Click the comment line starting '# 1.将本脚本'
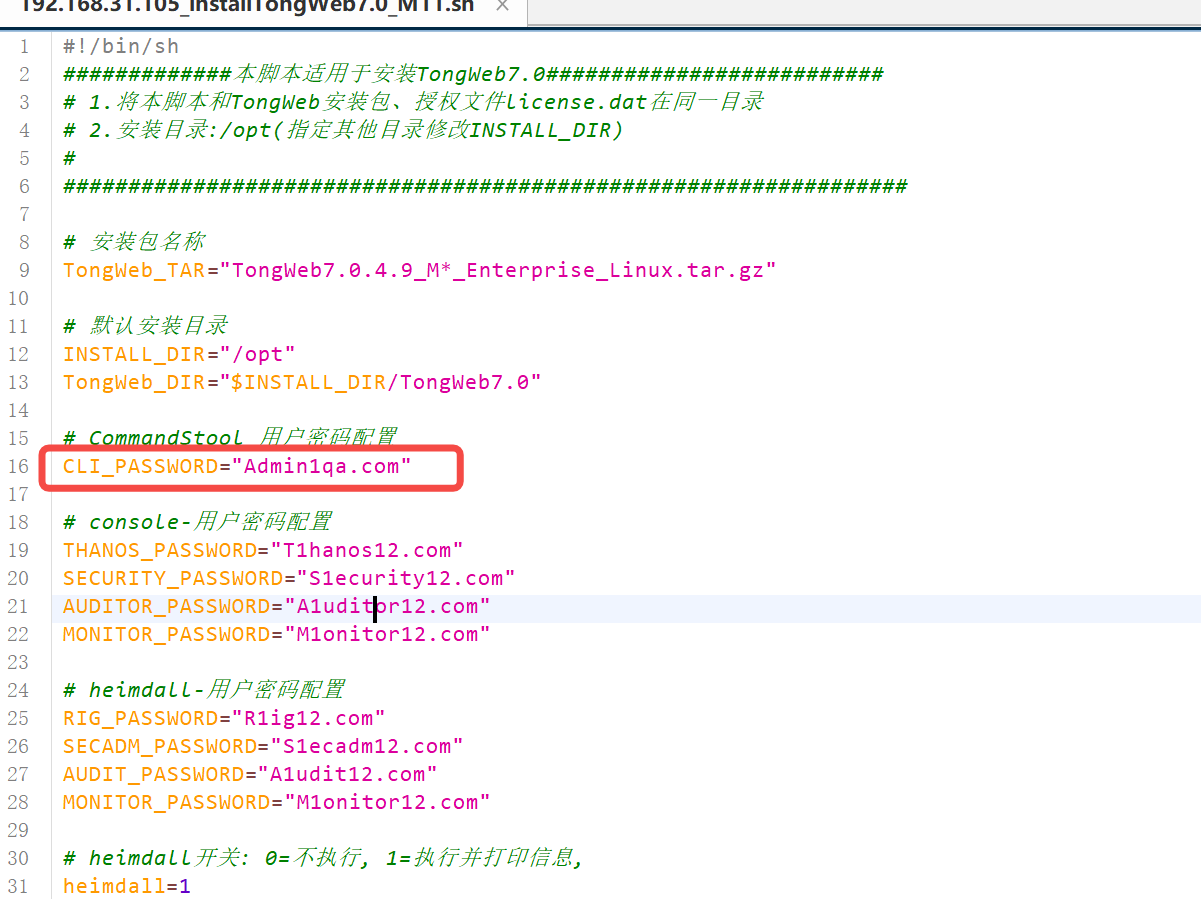This screenshot has height=899, width=1201. [x=414, y=102]
